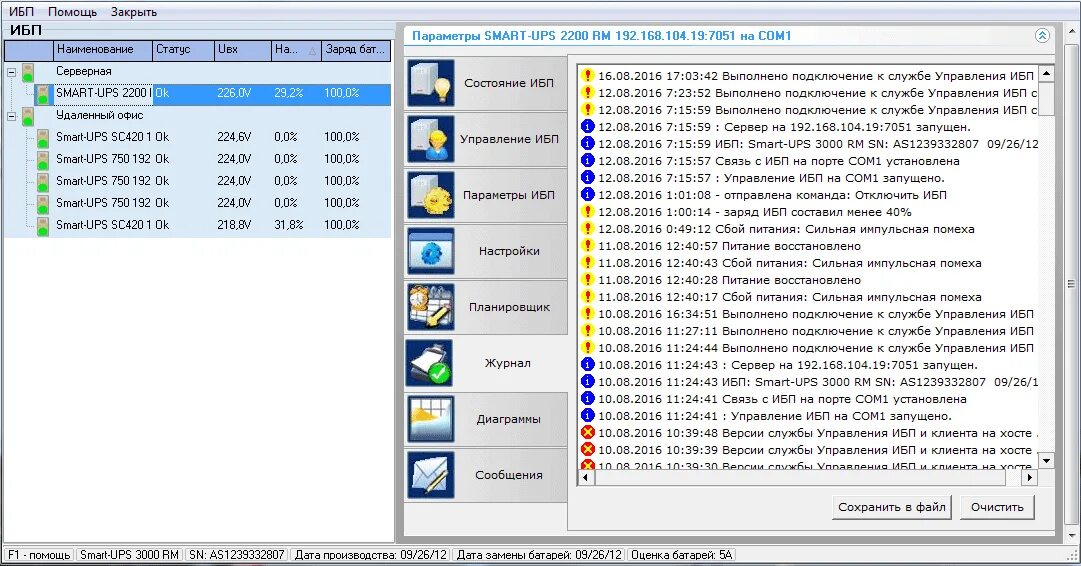Screen dimensions: 1081x566
Task: Click status bar SN: AS1239332807 field
Action: pyautogui.click(x=237, y=555)
